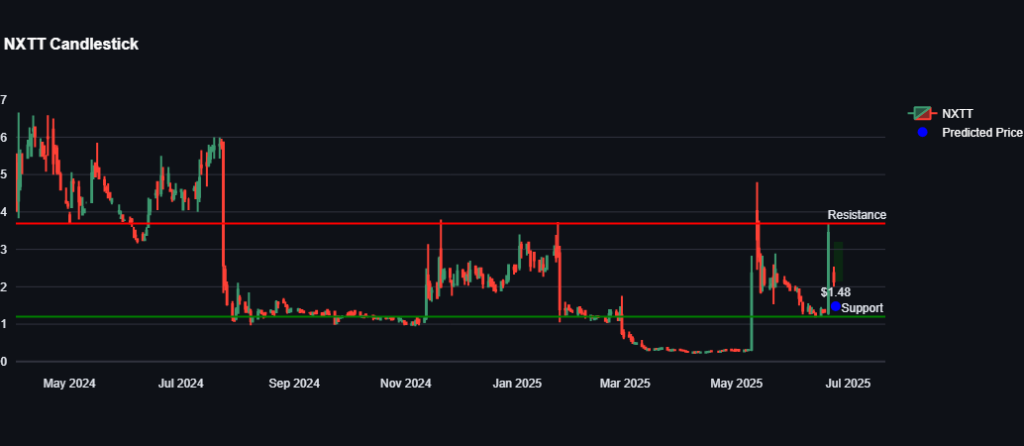Click the May 2024 x-axis label
Screen dimensions: 1024x446
69,383
